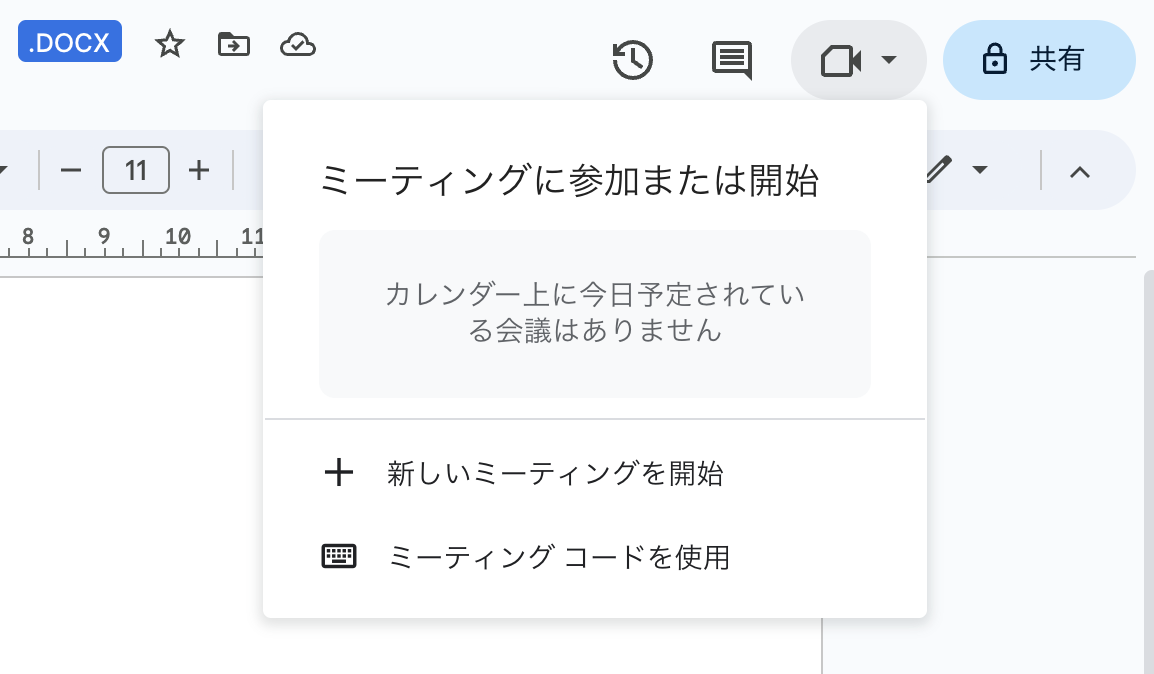This screenshot has width=1154, height=674.
Task: Click the vertical scrollbar on the right
Action: 1148,450
